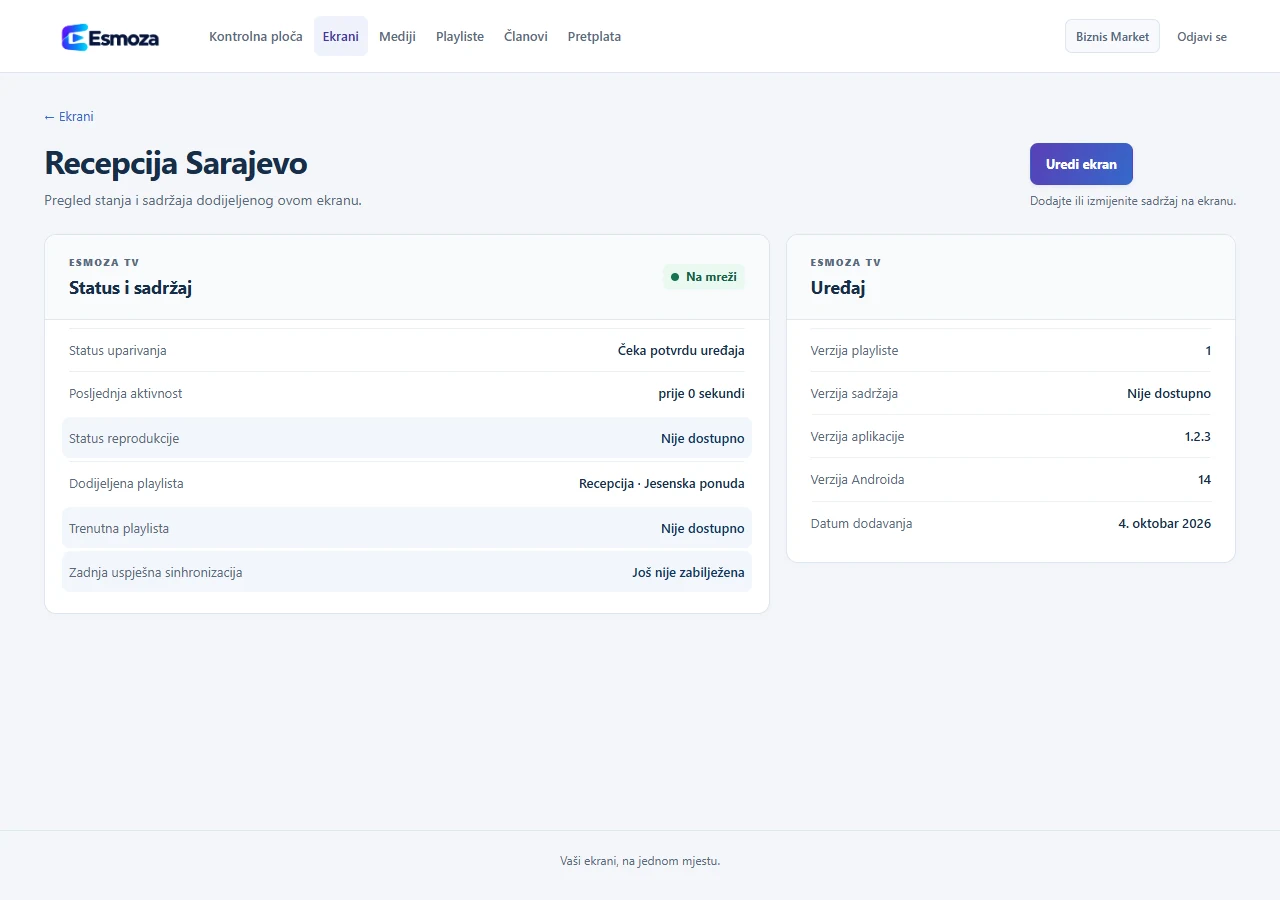Click the footer text Vaši ekrani, na jednom mjestu.
Screen dimensions: 1280x900
click(x=640, y=861)
